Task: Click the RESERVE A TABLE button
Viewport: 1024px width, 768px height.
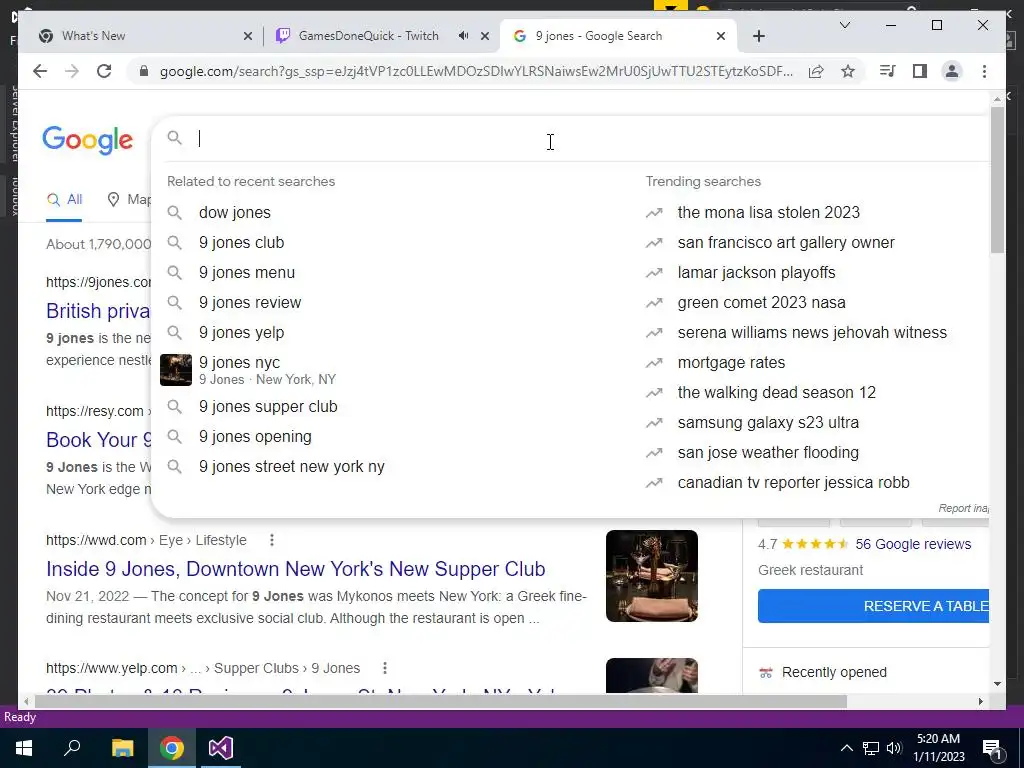Action: tap(873, 606)
